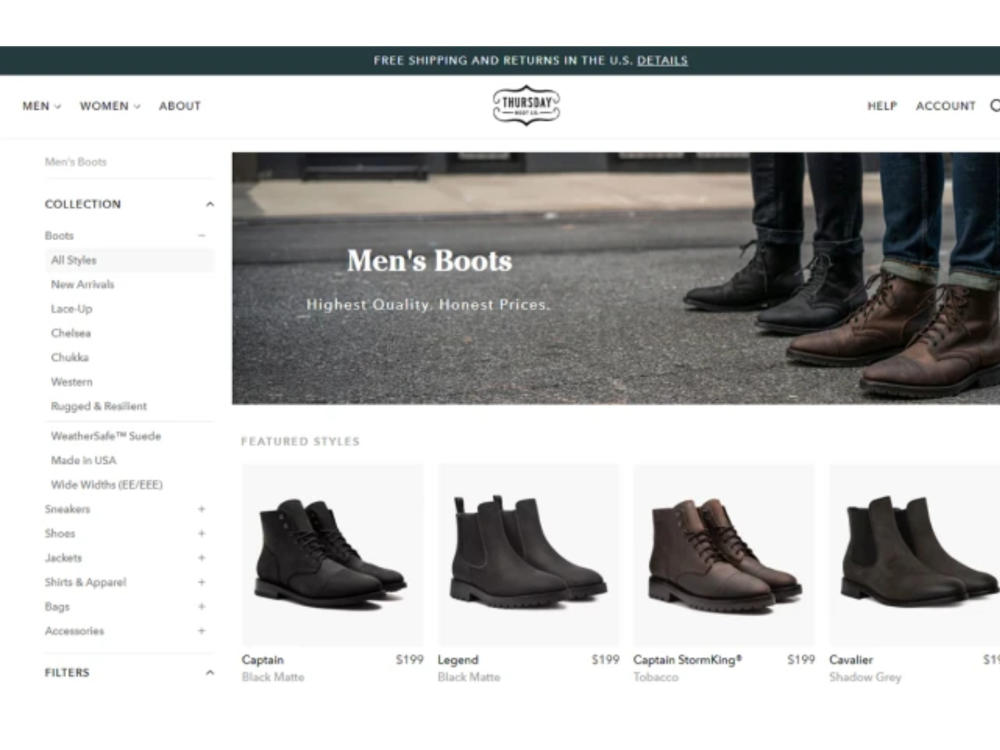This screenshot has width=1000, height=750.
Task: Collapse the COLLECTION section chevron
Action: (x=210, y=204)
